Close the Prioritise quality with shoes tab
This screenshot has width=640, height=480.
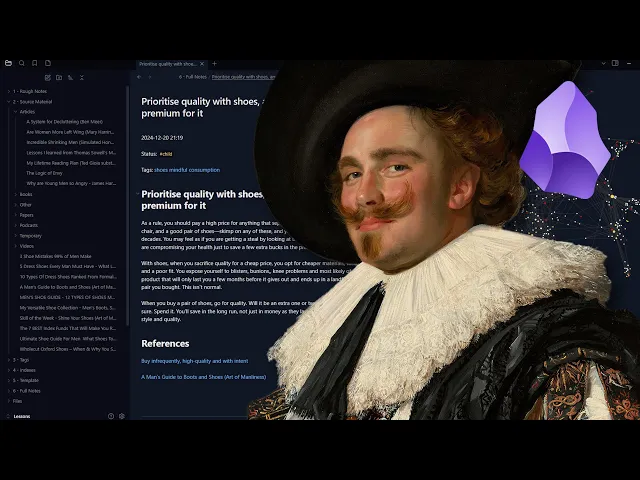(x=202, y=64)
